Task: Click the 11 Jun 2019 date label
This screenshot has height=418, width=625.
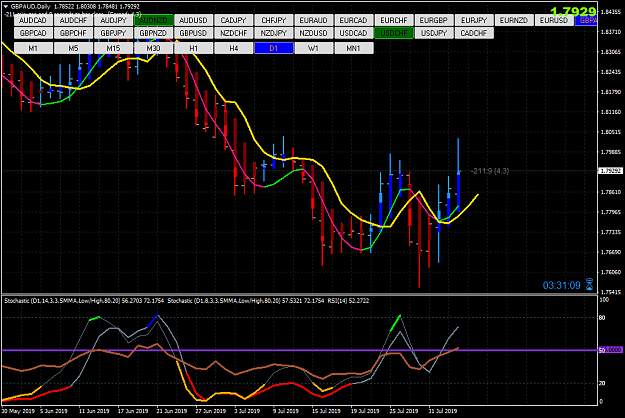Action: 94,411
